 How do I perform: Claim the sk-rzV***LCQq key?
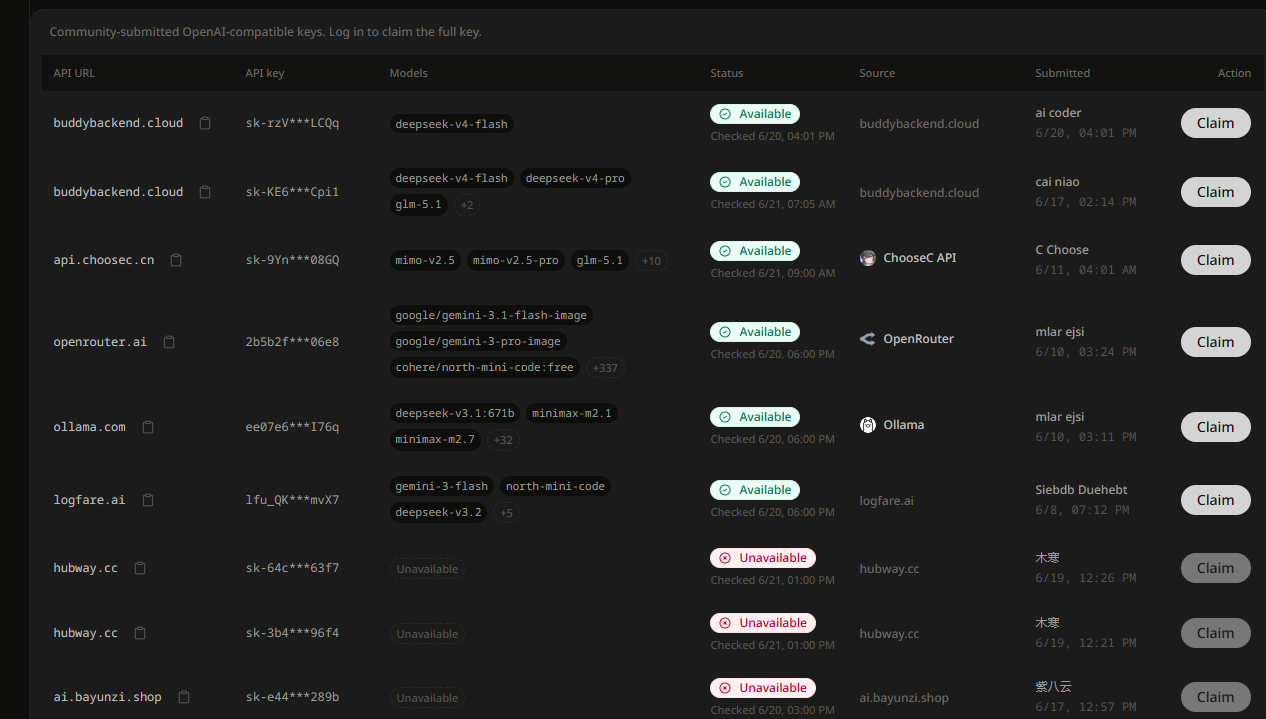[x=1215, y=123]
